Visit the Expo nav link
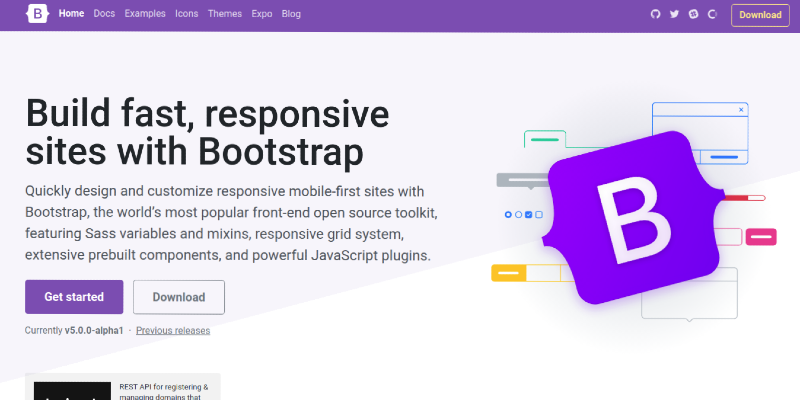 tap(262, 15)
